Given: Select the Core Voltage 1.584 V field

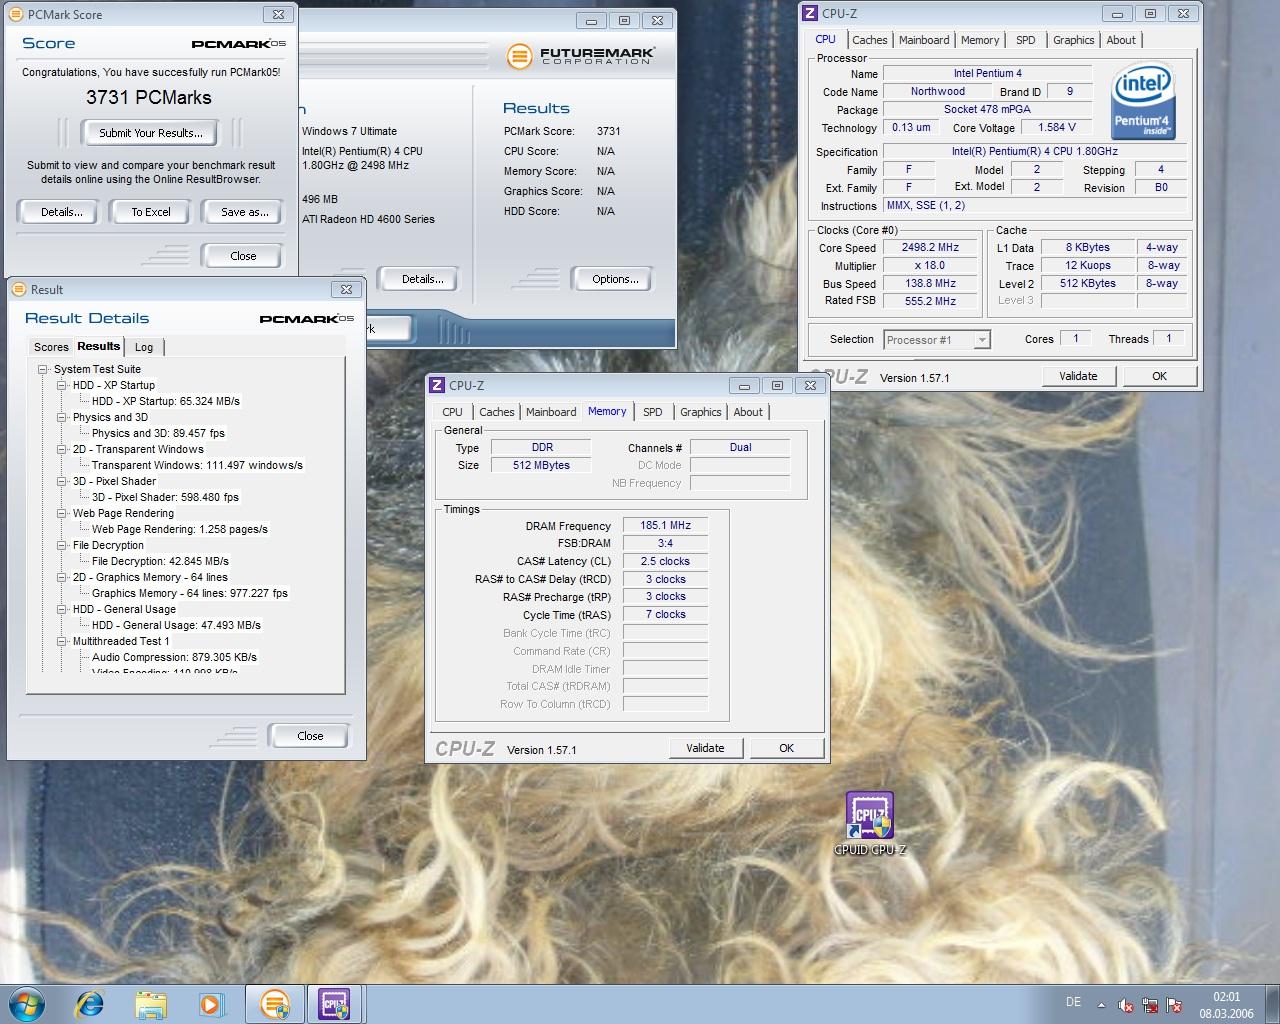Looking at the screenshot, I should pyautogui.click(x=1057, y=127).
